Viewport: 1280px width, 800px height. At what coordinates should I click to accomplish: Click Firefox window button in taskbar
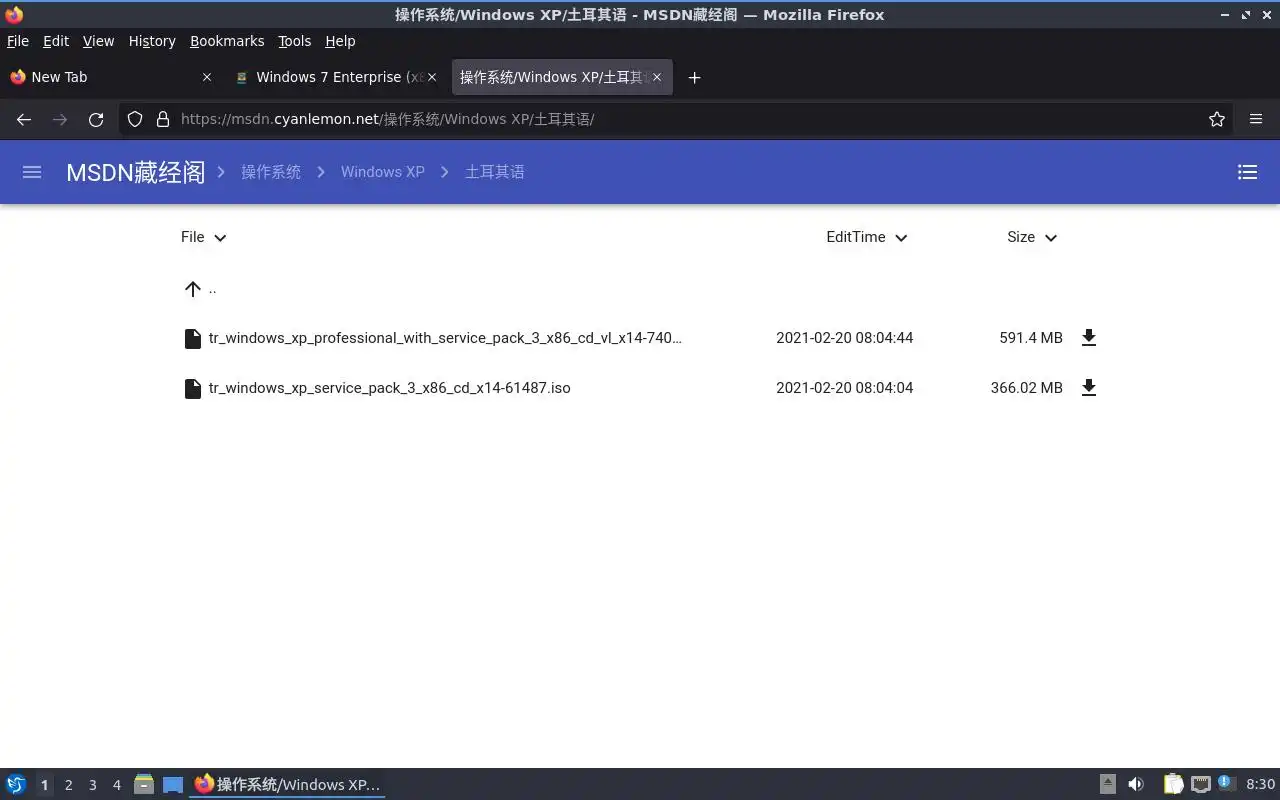click(x=288, y=784)
